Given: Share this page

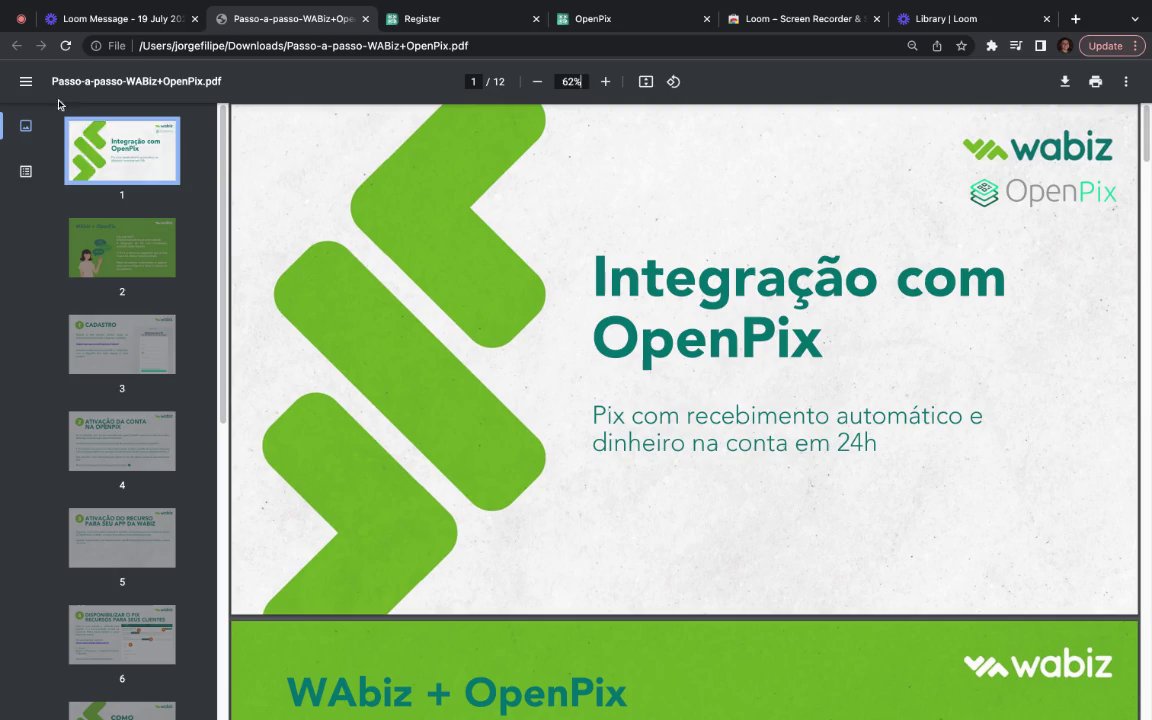Looking at the screenshot, I should point(937,46).
